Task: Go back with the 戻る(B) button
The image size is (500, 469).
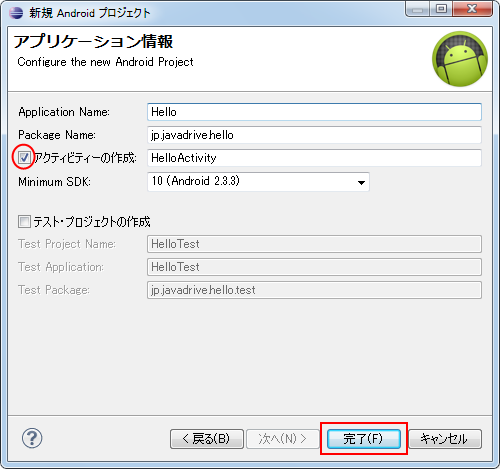Action: (x=207, y=439)
